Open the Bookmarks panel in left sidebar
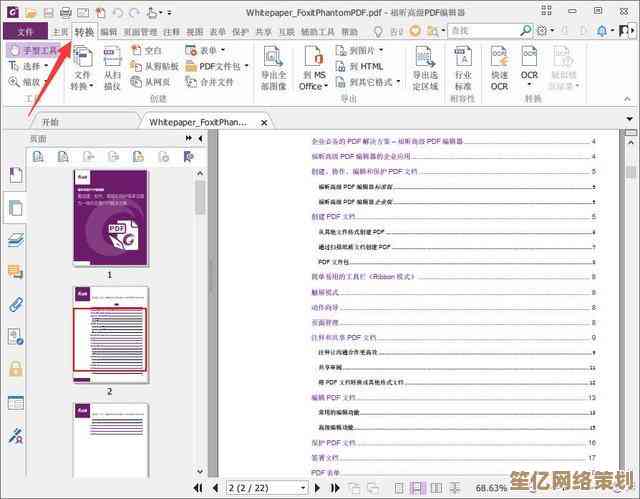The image size is (640, 499). click(15, 175)
